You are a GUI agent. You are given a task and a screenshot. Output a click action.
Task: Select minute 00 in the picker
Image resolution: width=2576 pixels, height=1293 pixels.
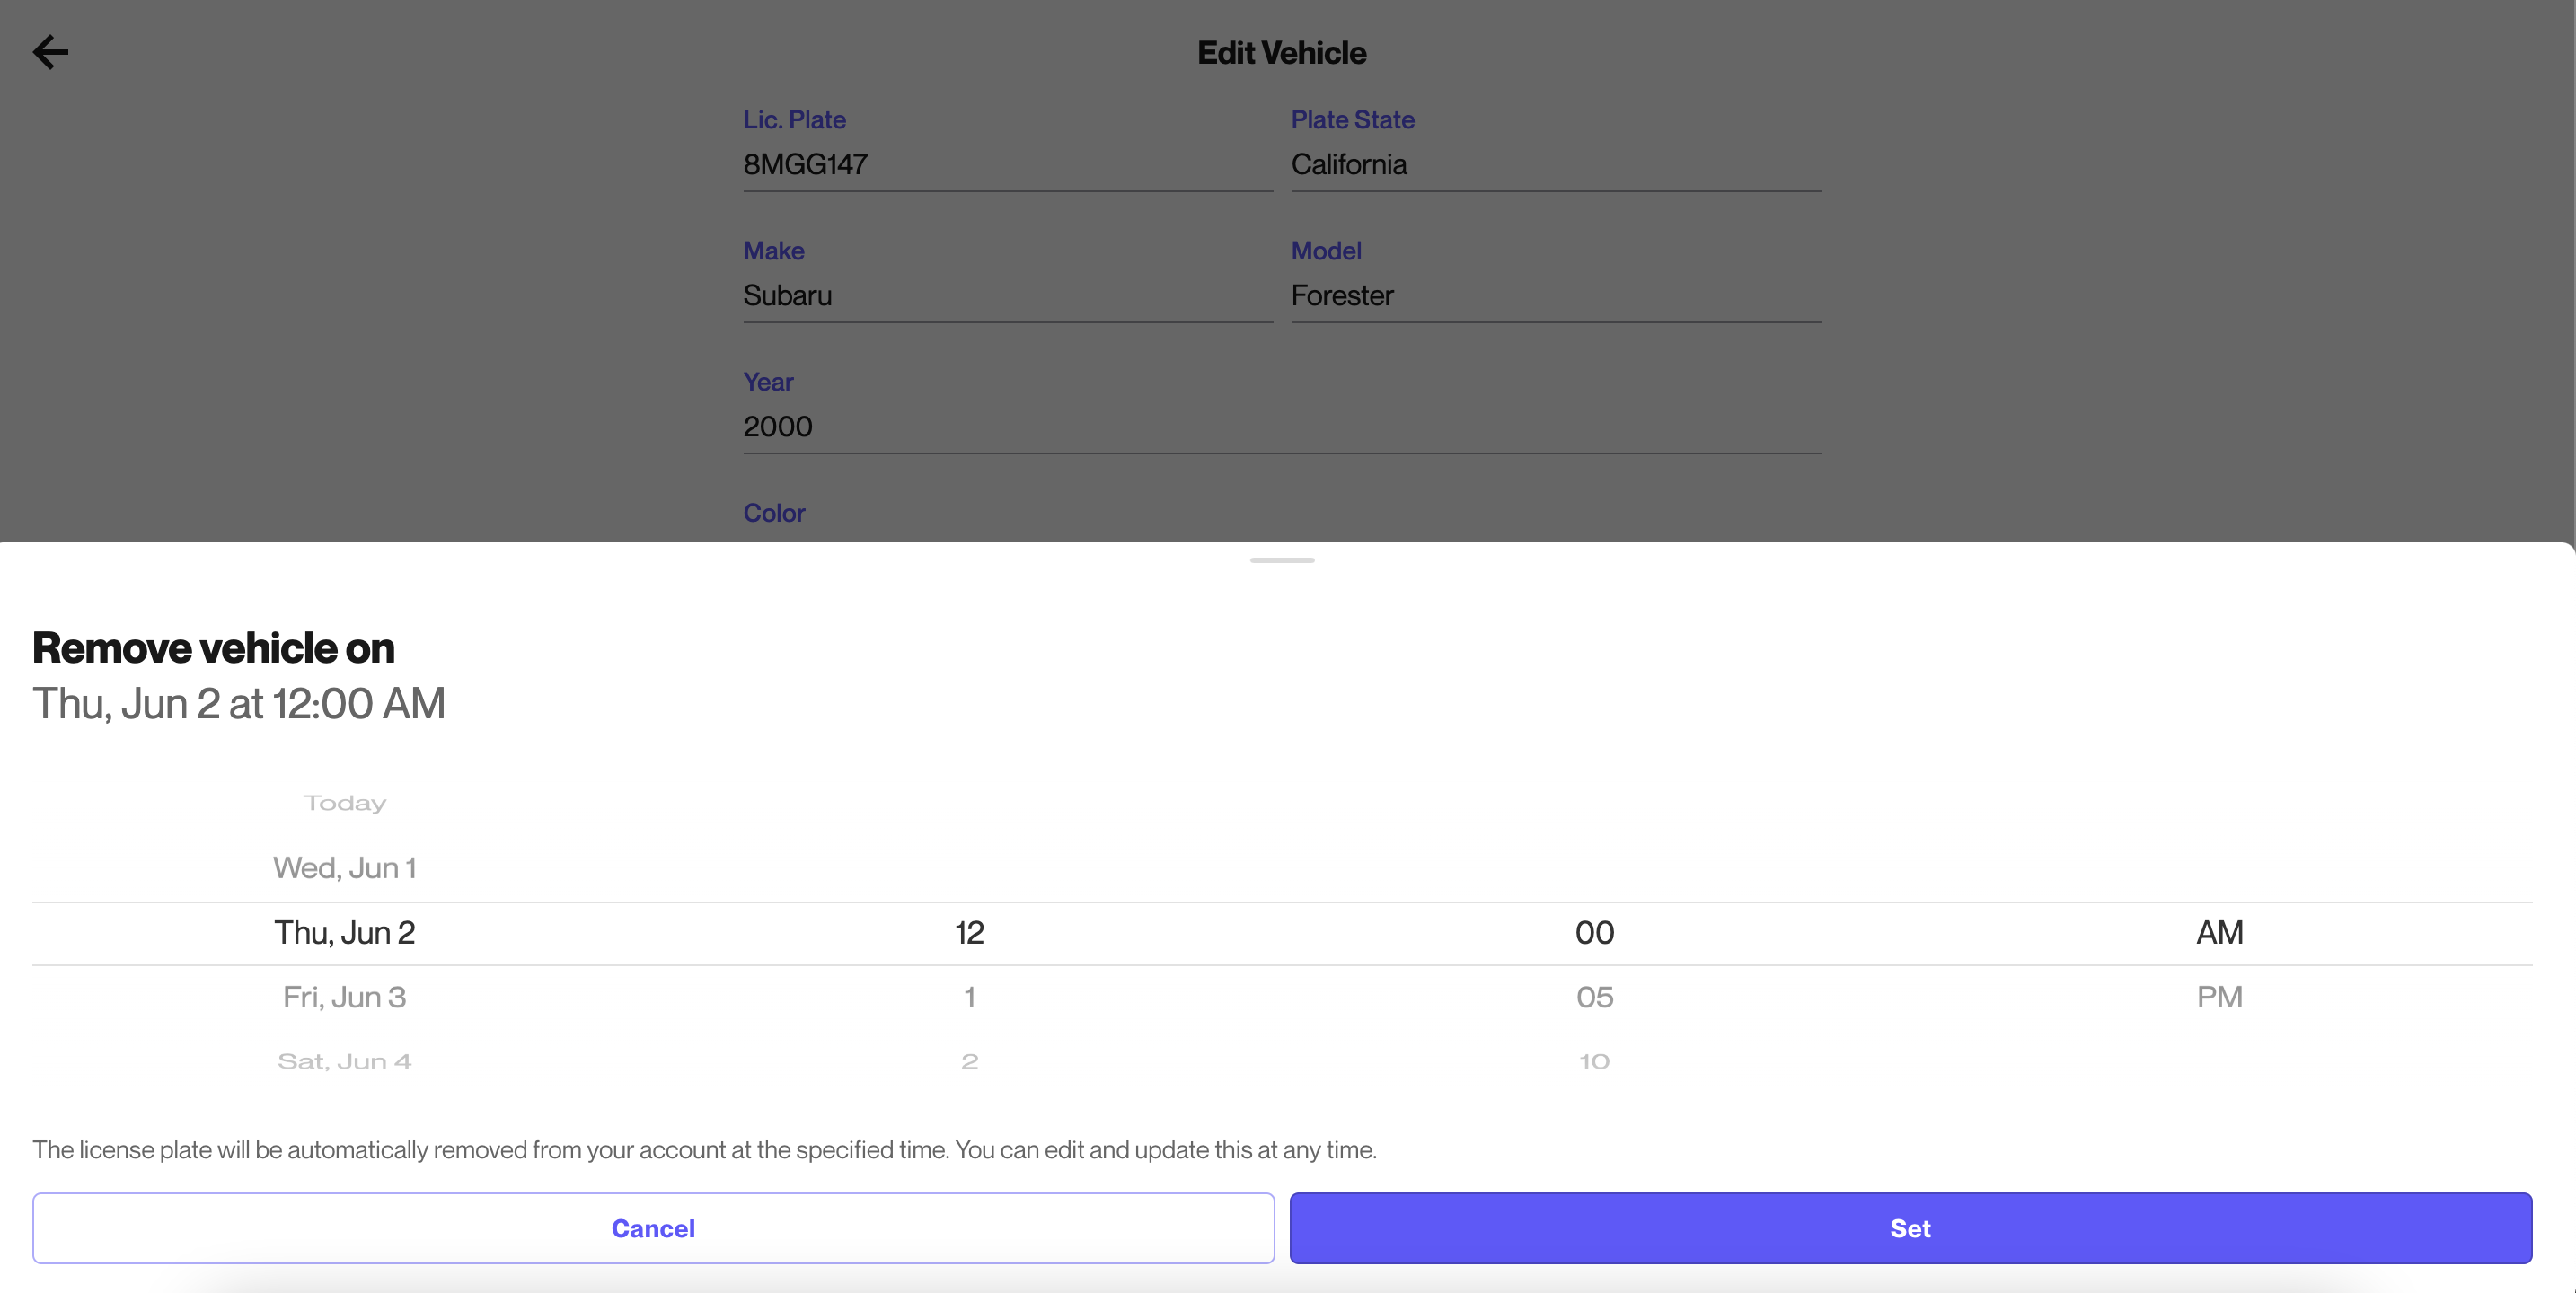pos(1594,933)
